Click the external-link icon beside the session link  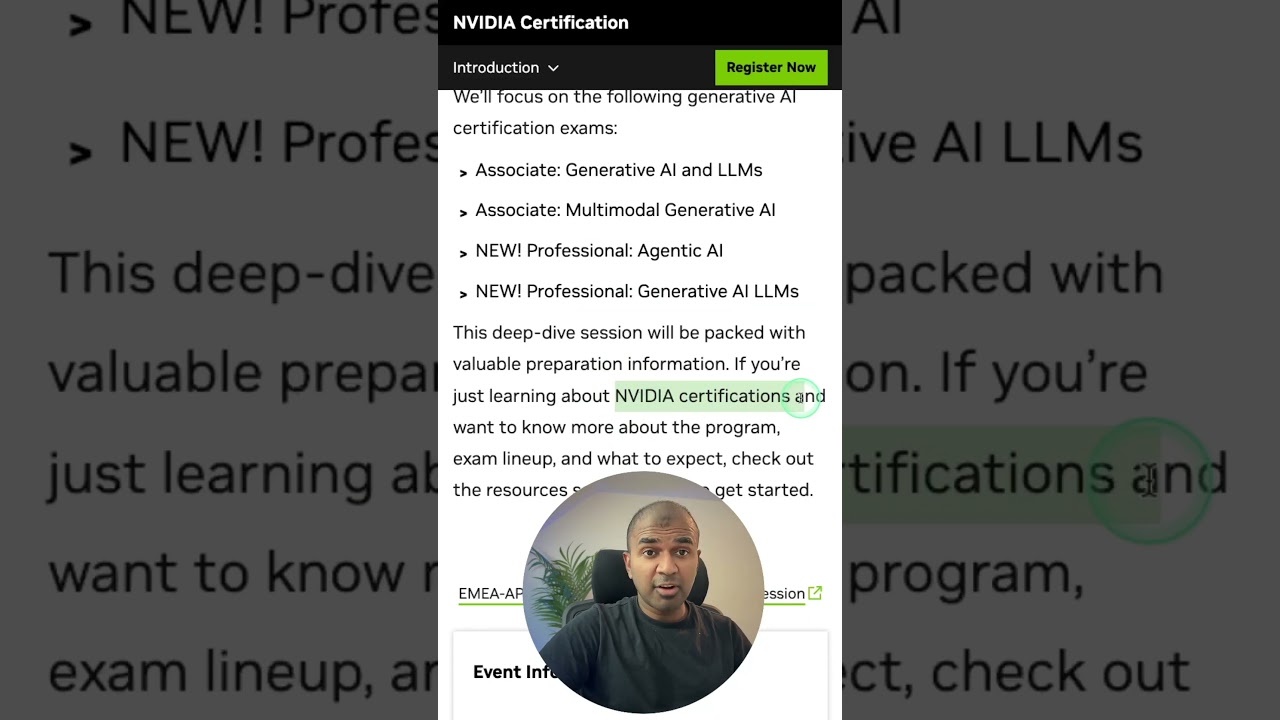coord(815,593)
